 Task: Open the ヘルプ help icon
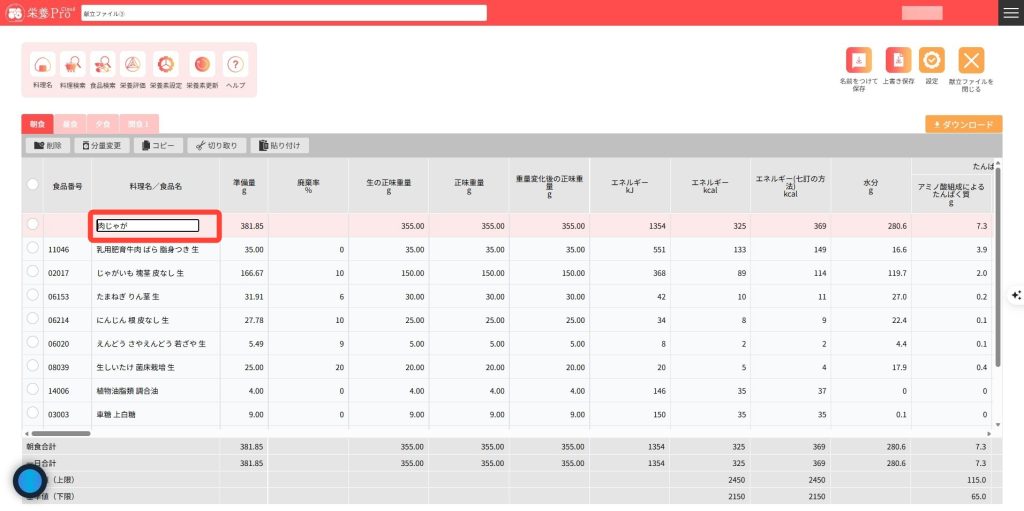click(x=235, y=66)
